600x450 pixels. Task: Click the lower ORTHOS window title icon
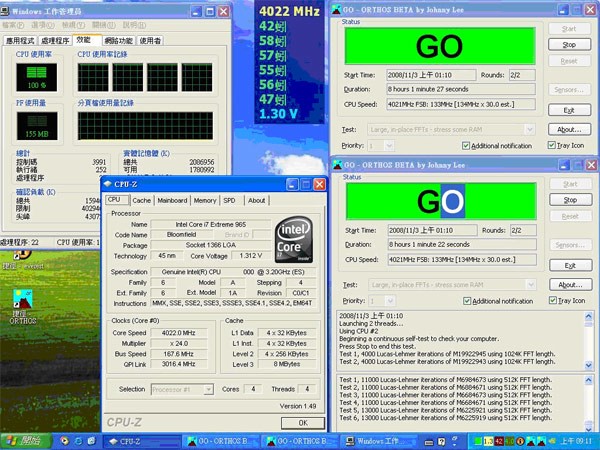338,165
